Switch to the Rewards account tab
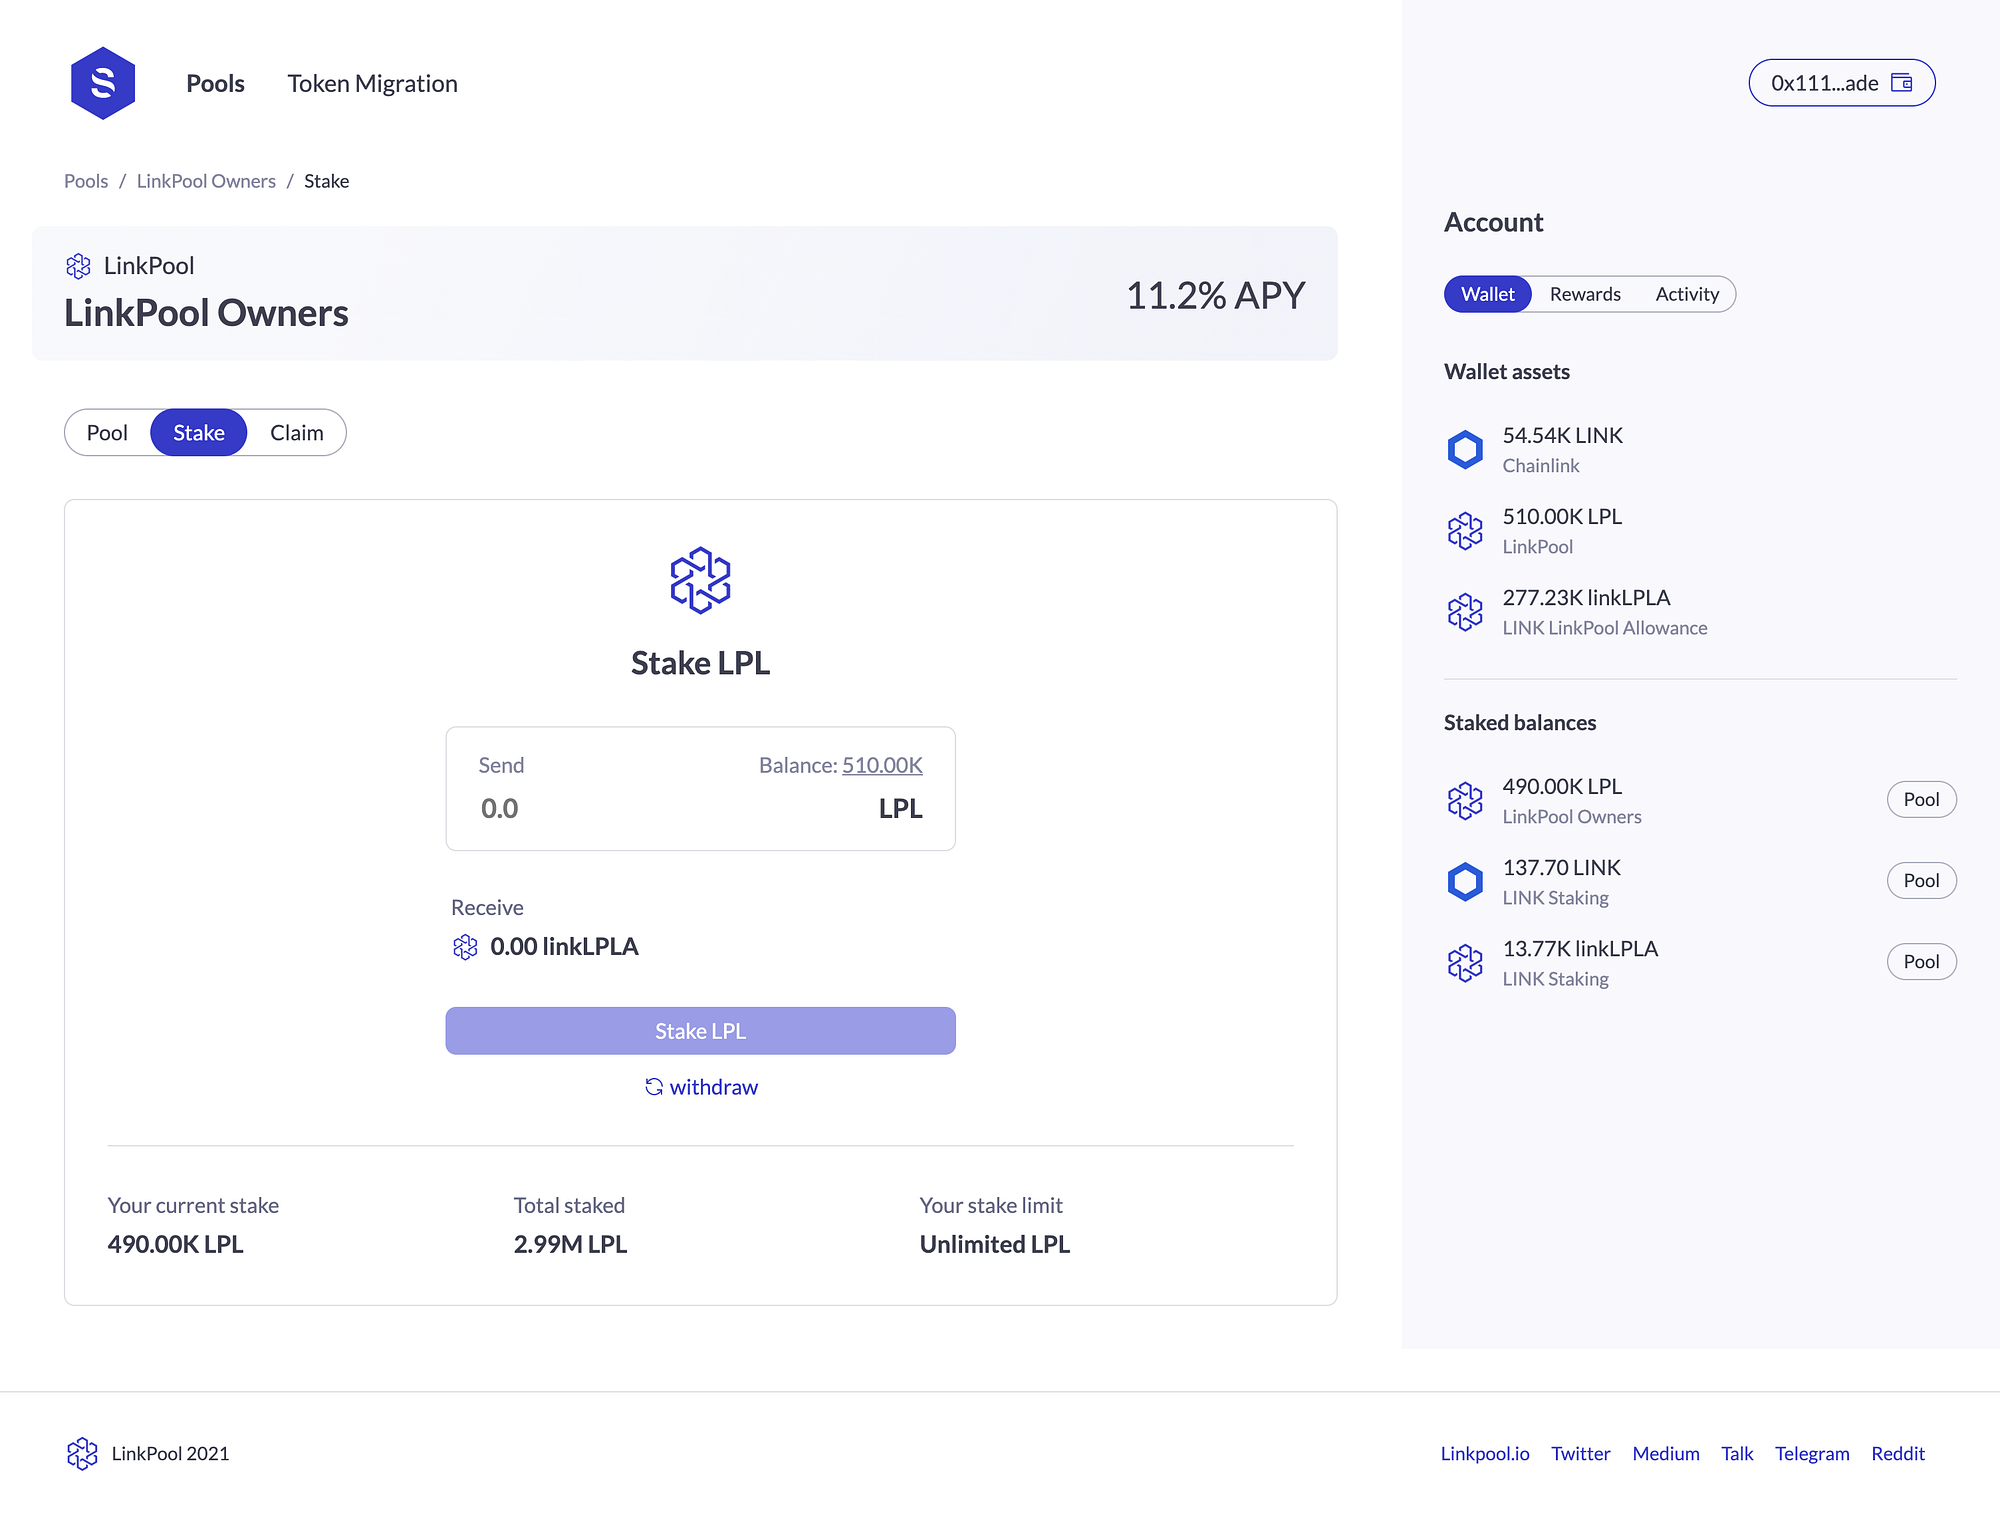Viewport: 2000px width, 1515px height. (x=1585, y=294)
